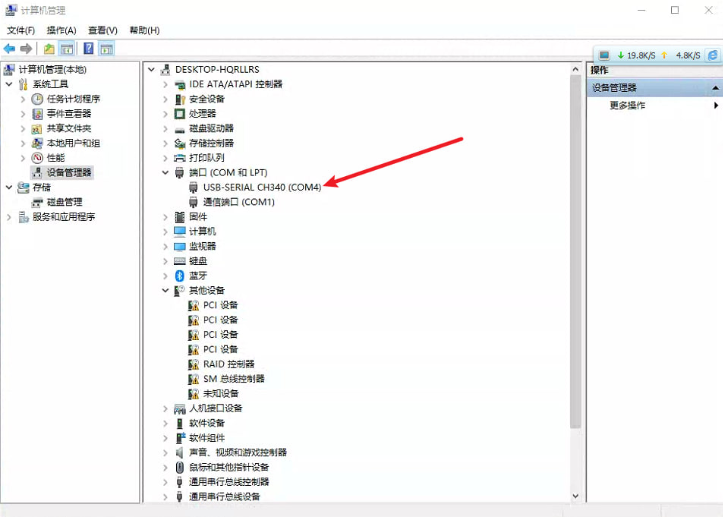Click the SM 总线控制器 warning icon
Screen dimensions: 723x517
click(x=194, y=379)
